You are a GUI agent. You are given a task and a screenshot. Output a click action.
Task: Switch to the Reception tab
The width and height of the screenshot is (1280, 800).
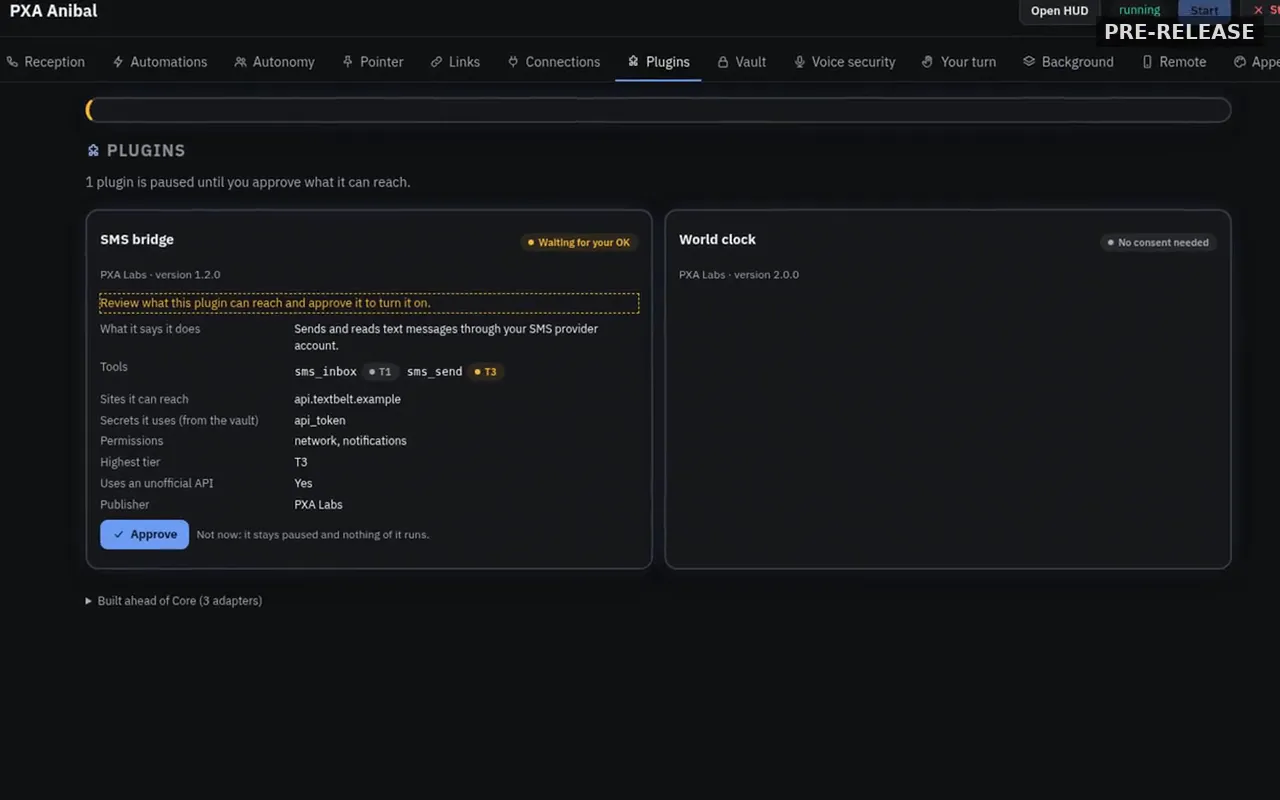(46, 62)
